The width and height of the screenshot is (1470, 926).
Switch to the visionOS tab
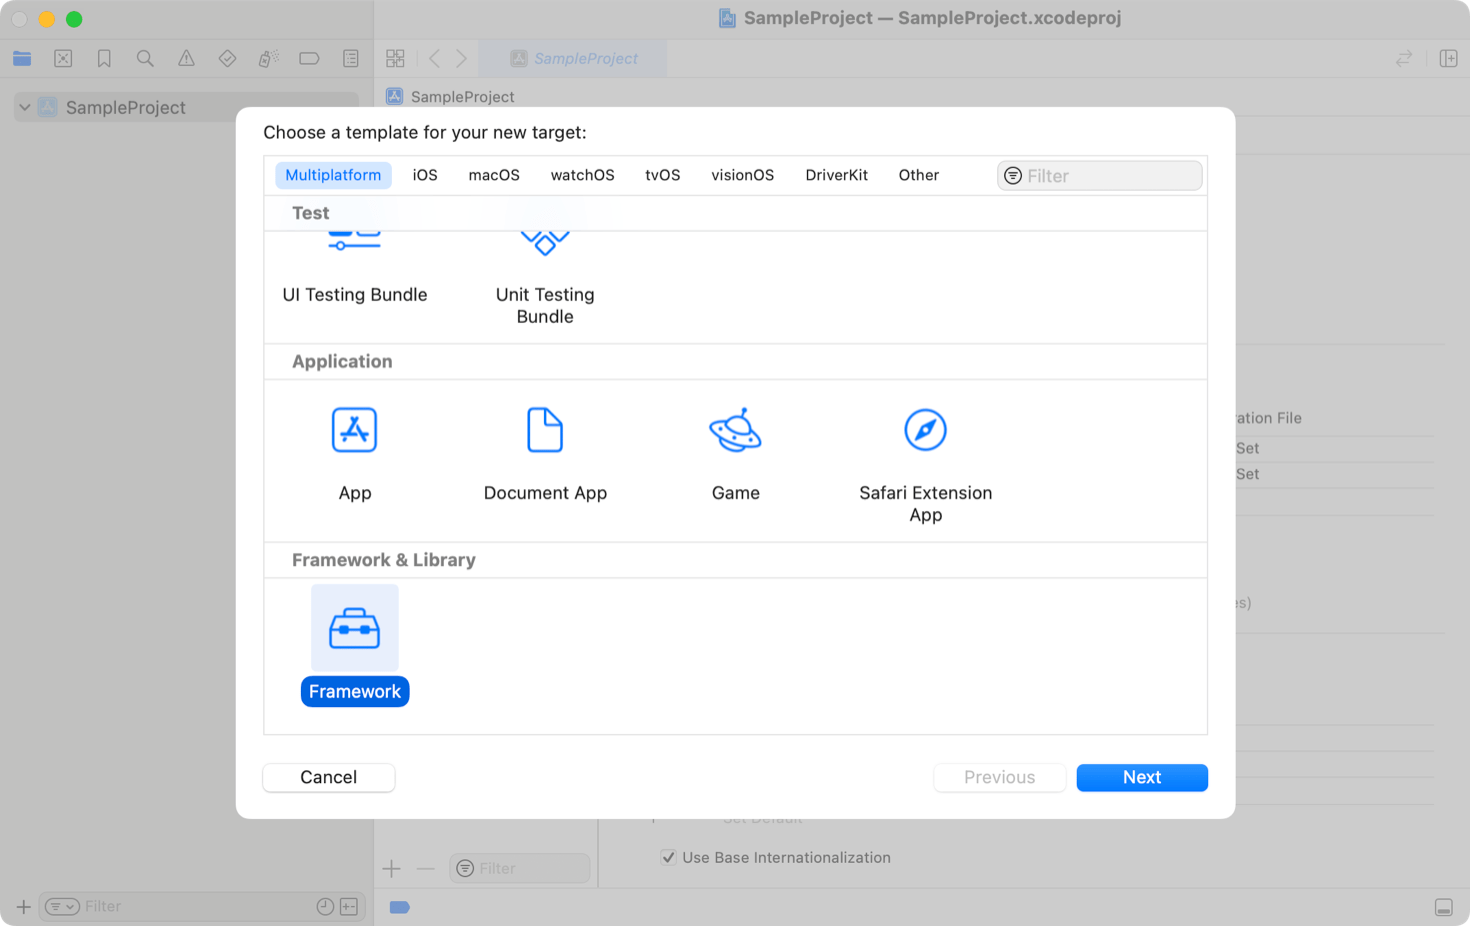click(742, 175)
